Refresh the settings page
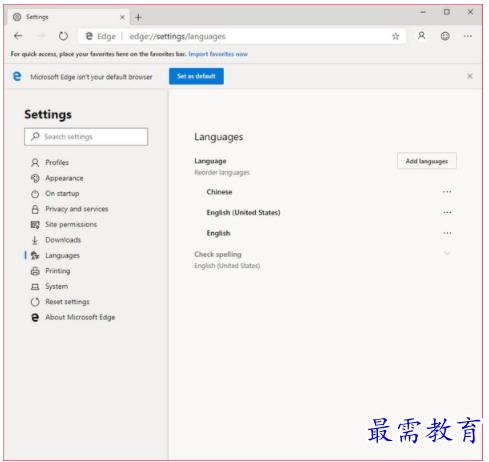Screen dimensions: 489x462 tap(63, 36)
